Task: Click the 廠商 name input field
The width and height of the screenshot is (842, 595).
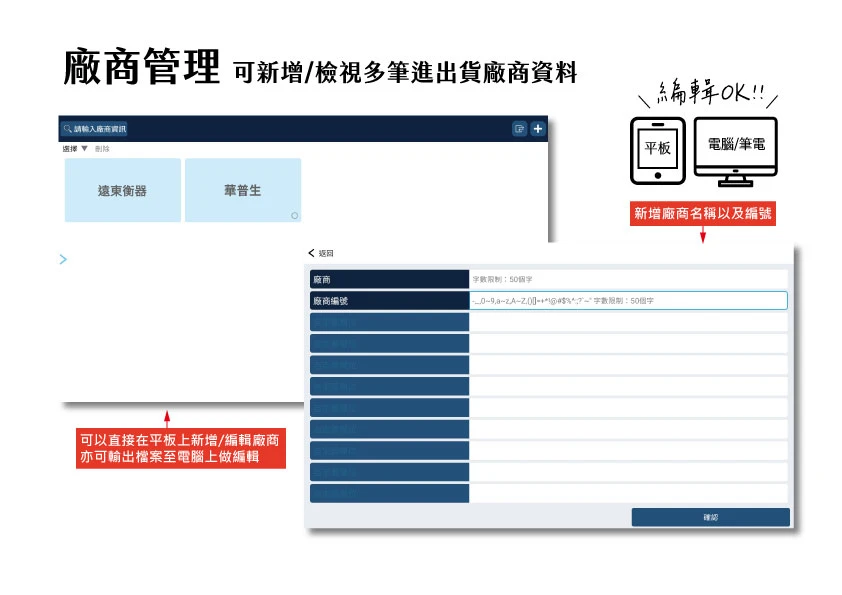Action: [x=628, y=279]
